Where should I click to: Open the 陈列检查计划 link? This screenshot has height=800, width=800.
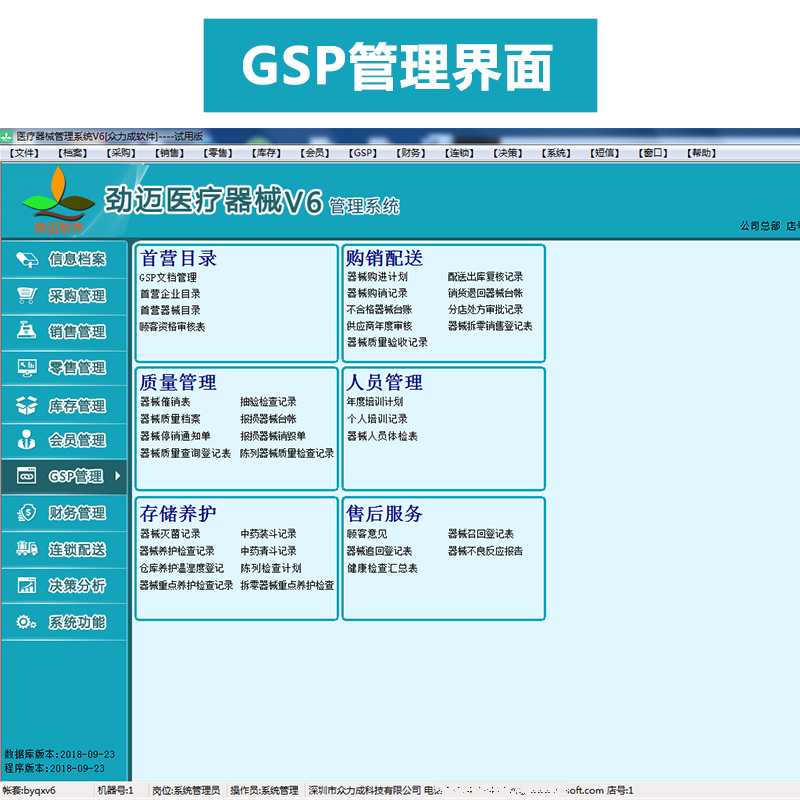(270, 568)
